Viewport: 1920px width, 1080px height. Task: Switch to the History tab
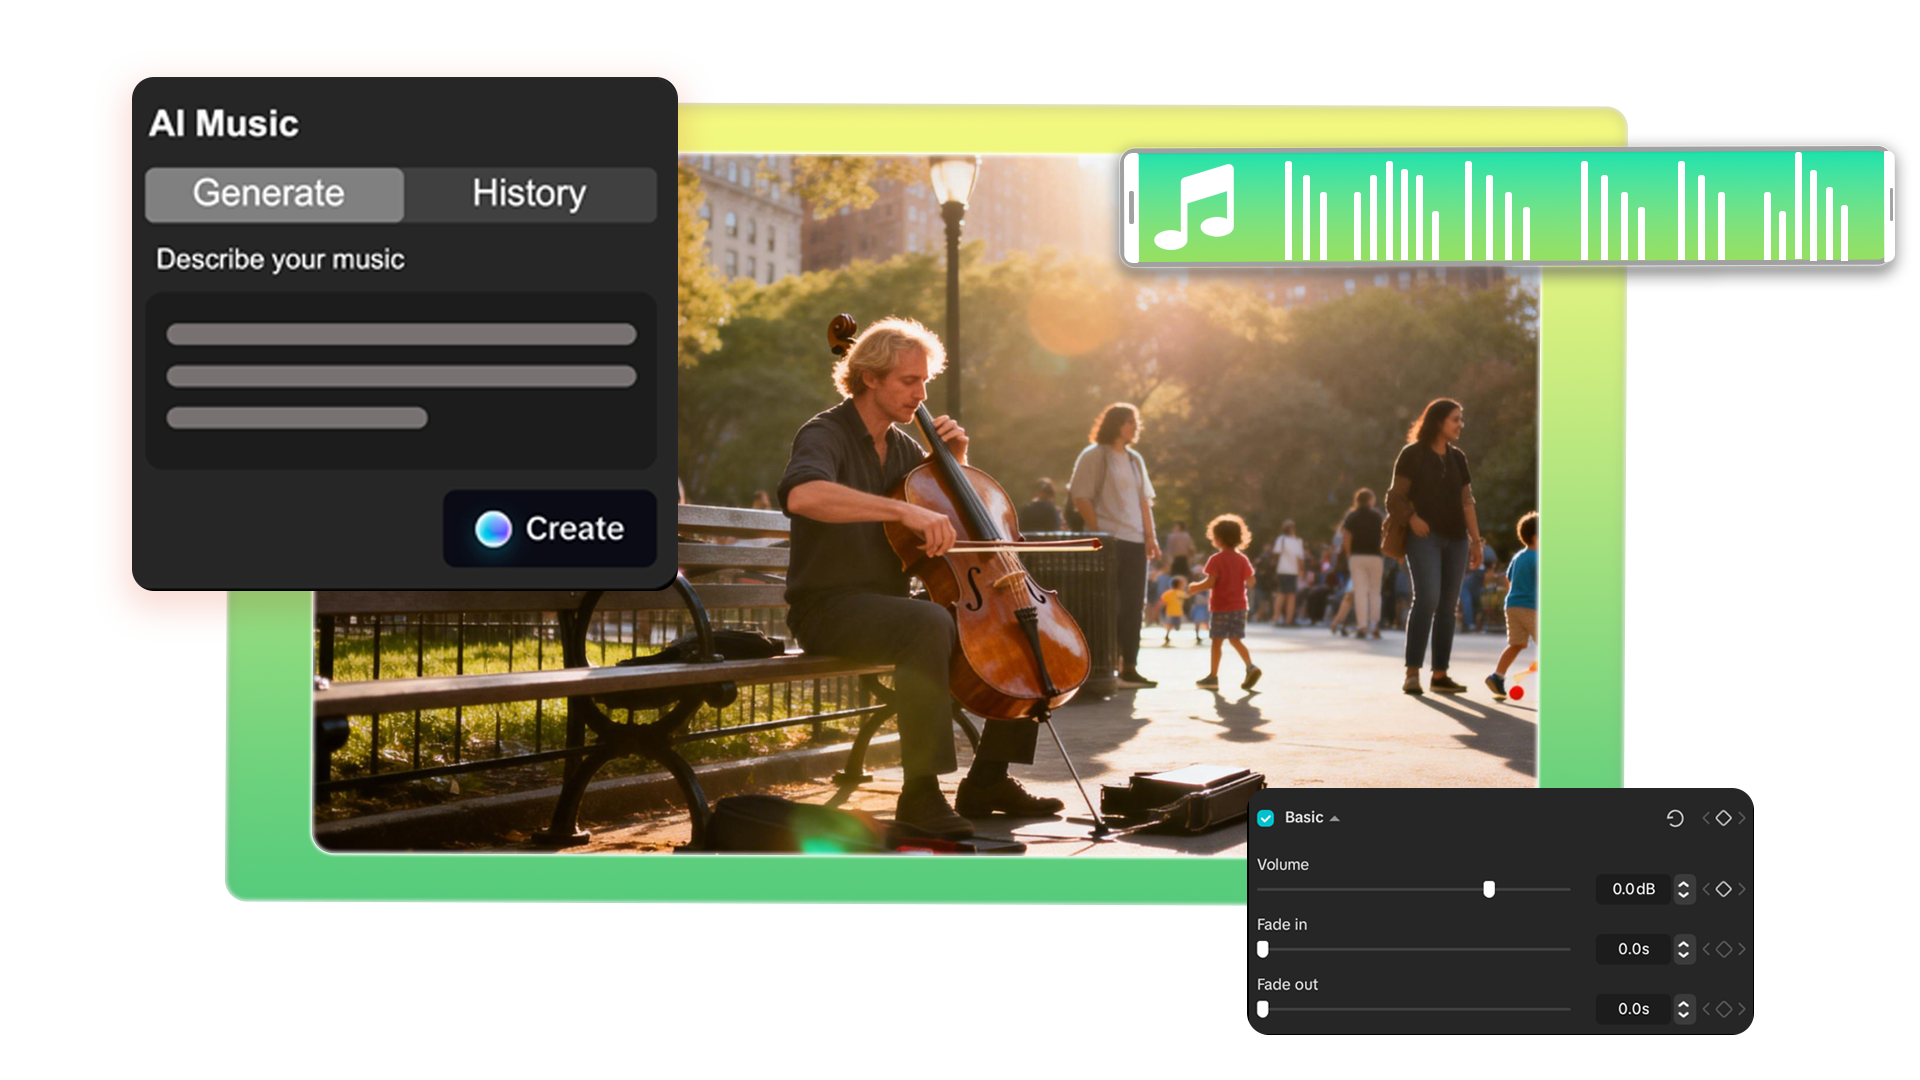(x=530, y=193)
